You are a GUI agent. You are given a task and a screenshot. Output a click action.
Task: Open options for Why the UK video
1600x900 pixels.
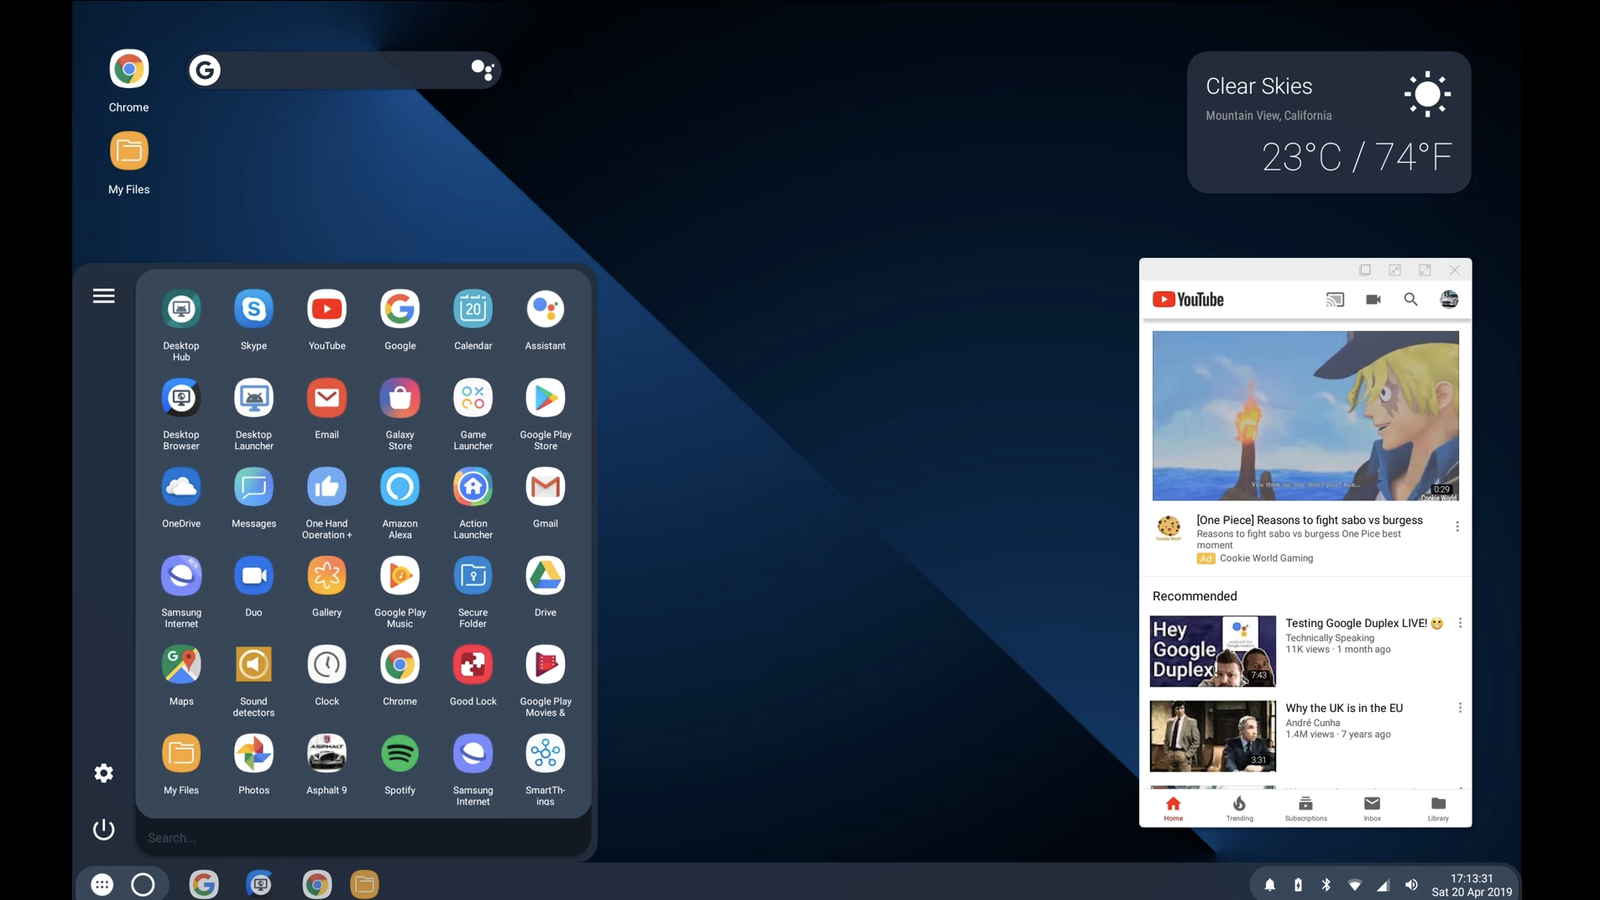click(x=1460, y=708)
